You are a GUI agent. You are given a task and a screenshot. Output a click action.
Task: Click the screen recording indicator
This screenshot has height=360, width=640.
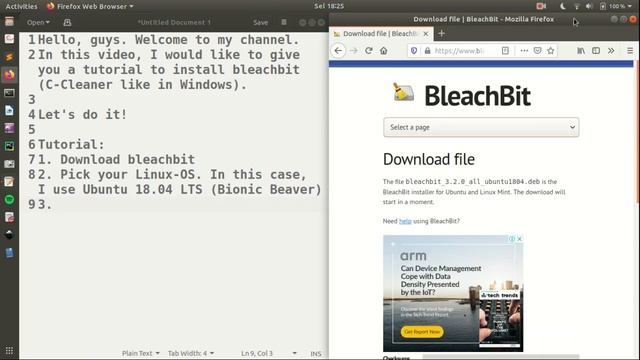pyautogui.click(x=541, y=6)
